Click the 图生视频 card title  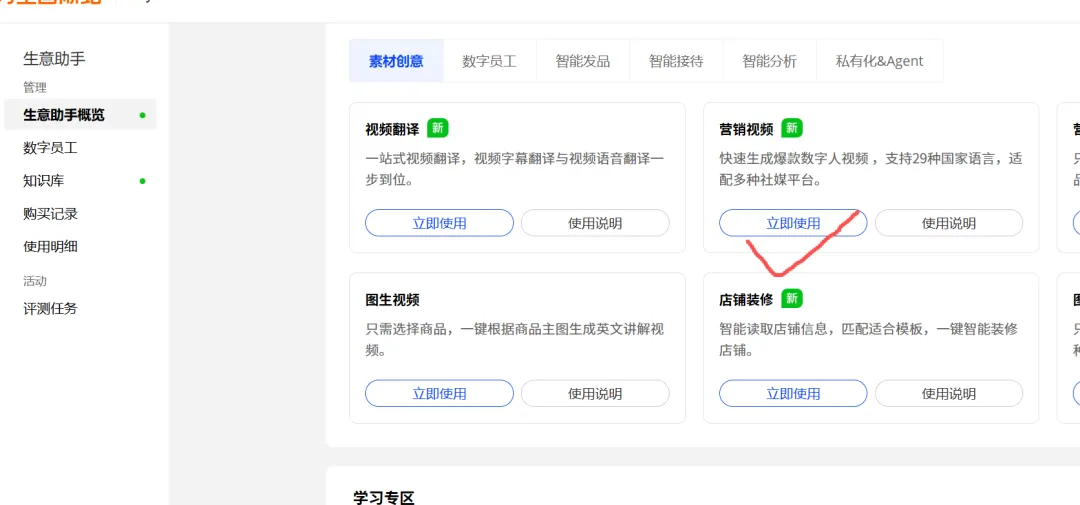[393, 300]
